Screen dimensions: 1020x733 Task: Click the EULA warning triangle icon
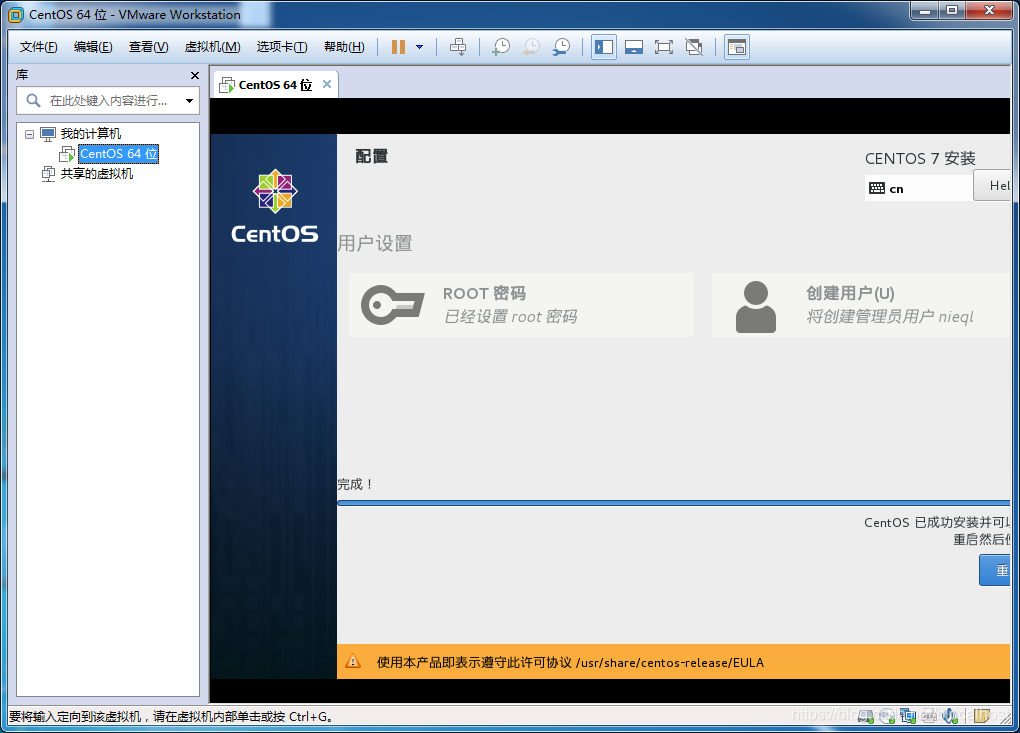(353, 662)
